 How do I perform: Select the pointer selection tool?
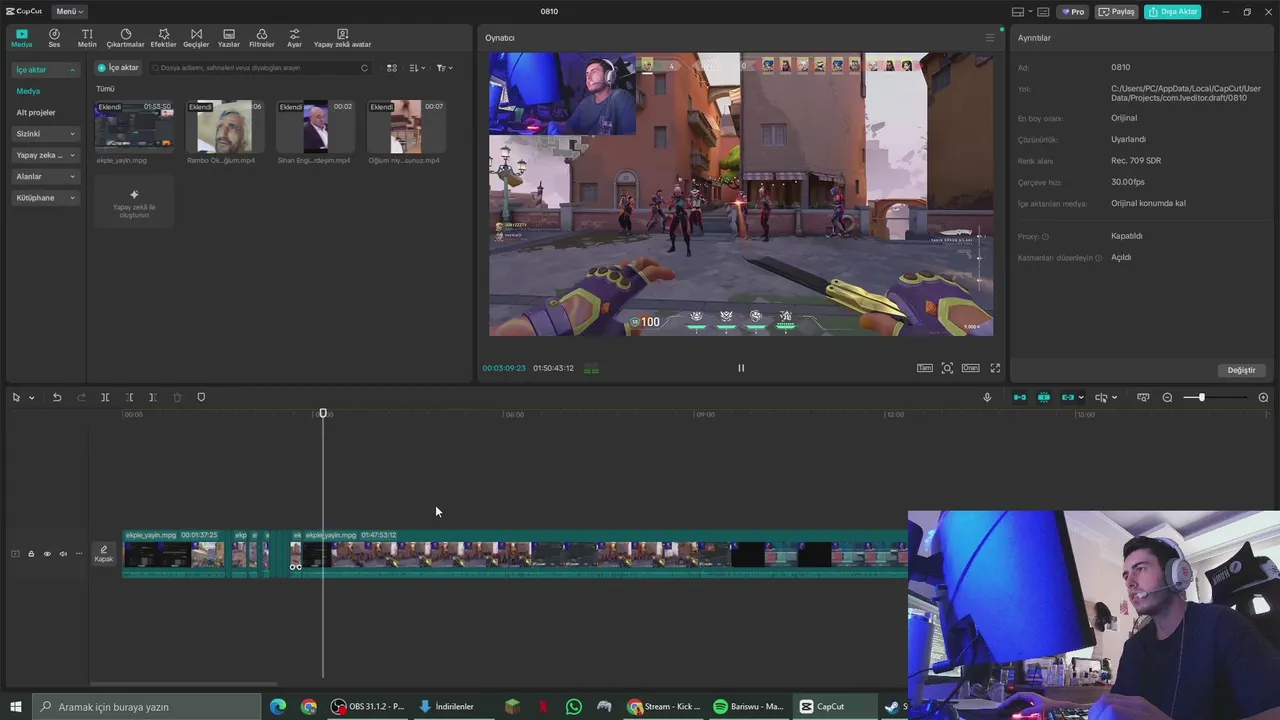coord(16,398)
